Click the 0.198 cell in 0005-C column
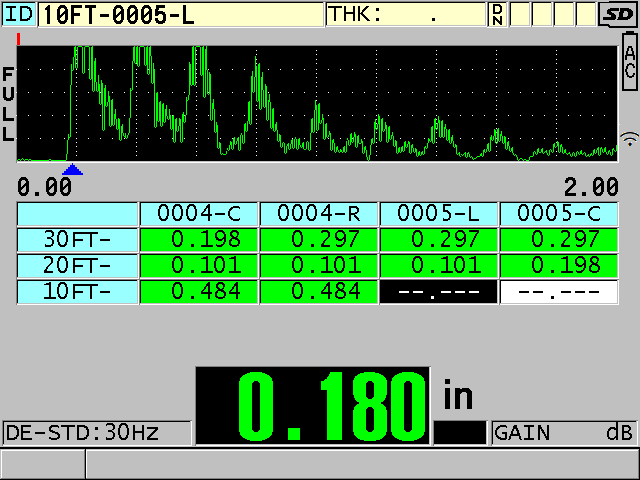This screenshot has width=640, height=480. pyautogui.click(x=558, y=266)
